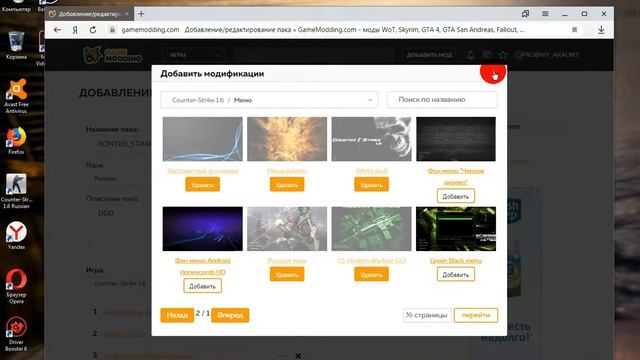
Task: Click Добавить under Фон меню Черное дерево
Action: tap(456, 196)
